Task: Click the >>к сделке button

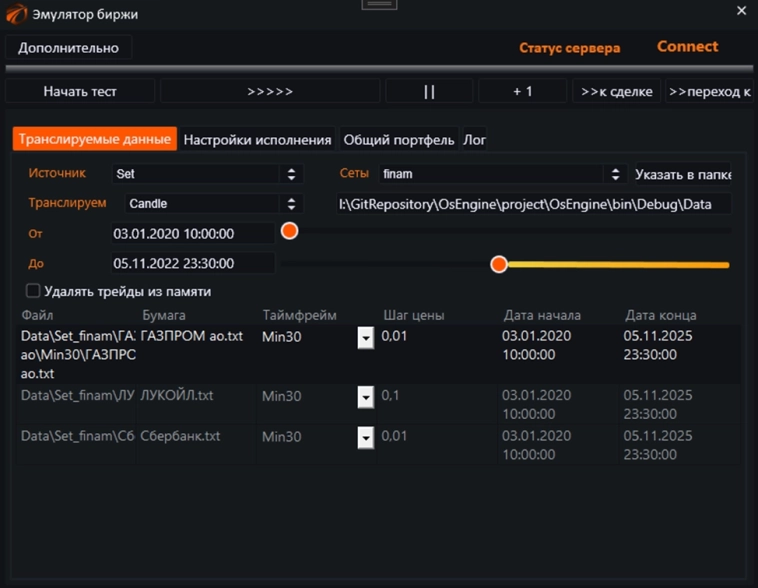Action: [617, 91]
